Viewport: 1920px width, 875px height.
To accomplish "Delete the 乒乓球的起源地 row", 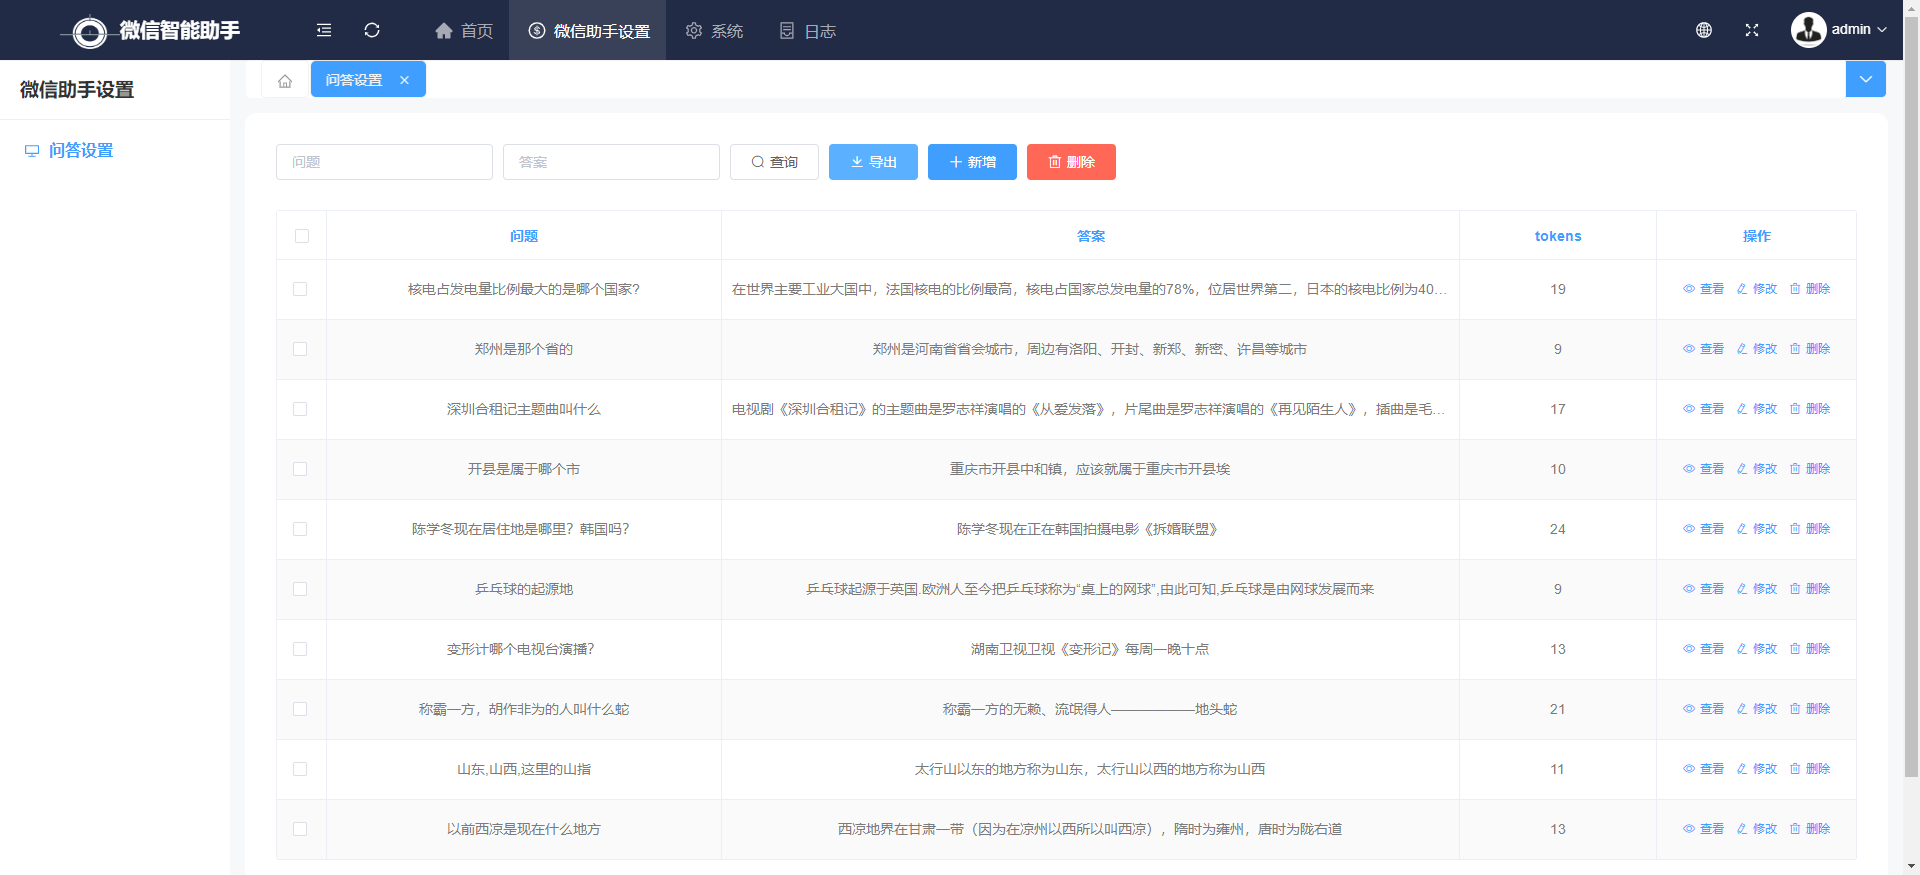I will [x=1810, y=589].
